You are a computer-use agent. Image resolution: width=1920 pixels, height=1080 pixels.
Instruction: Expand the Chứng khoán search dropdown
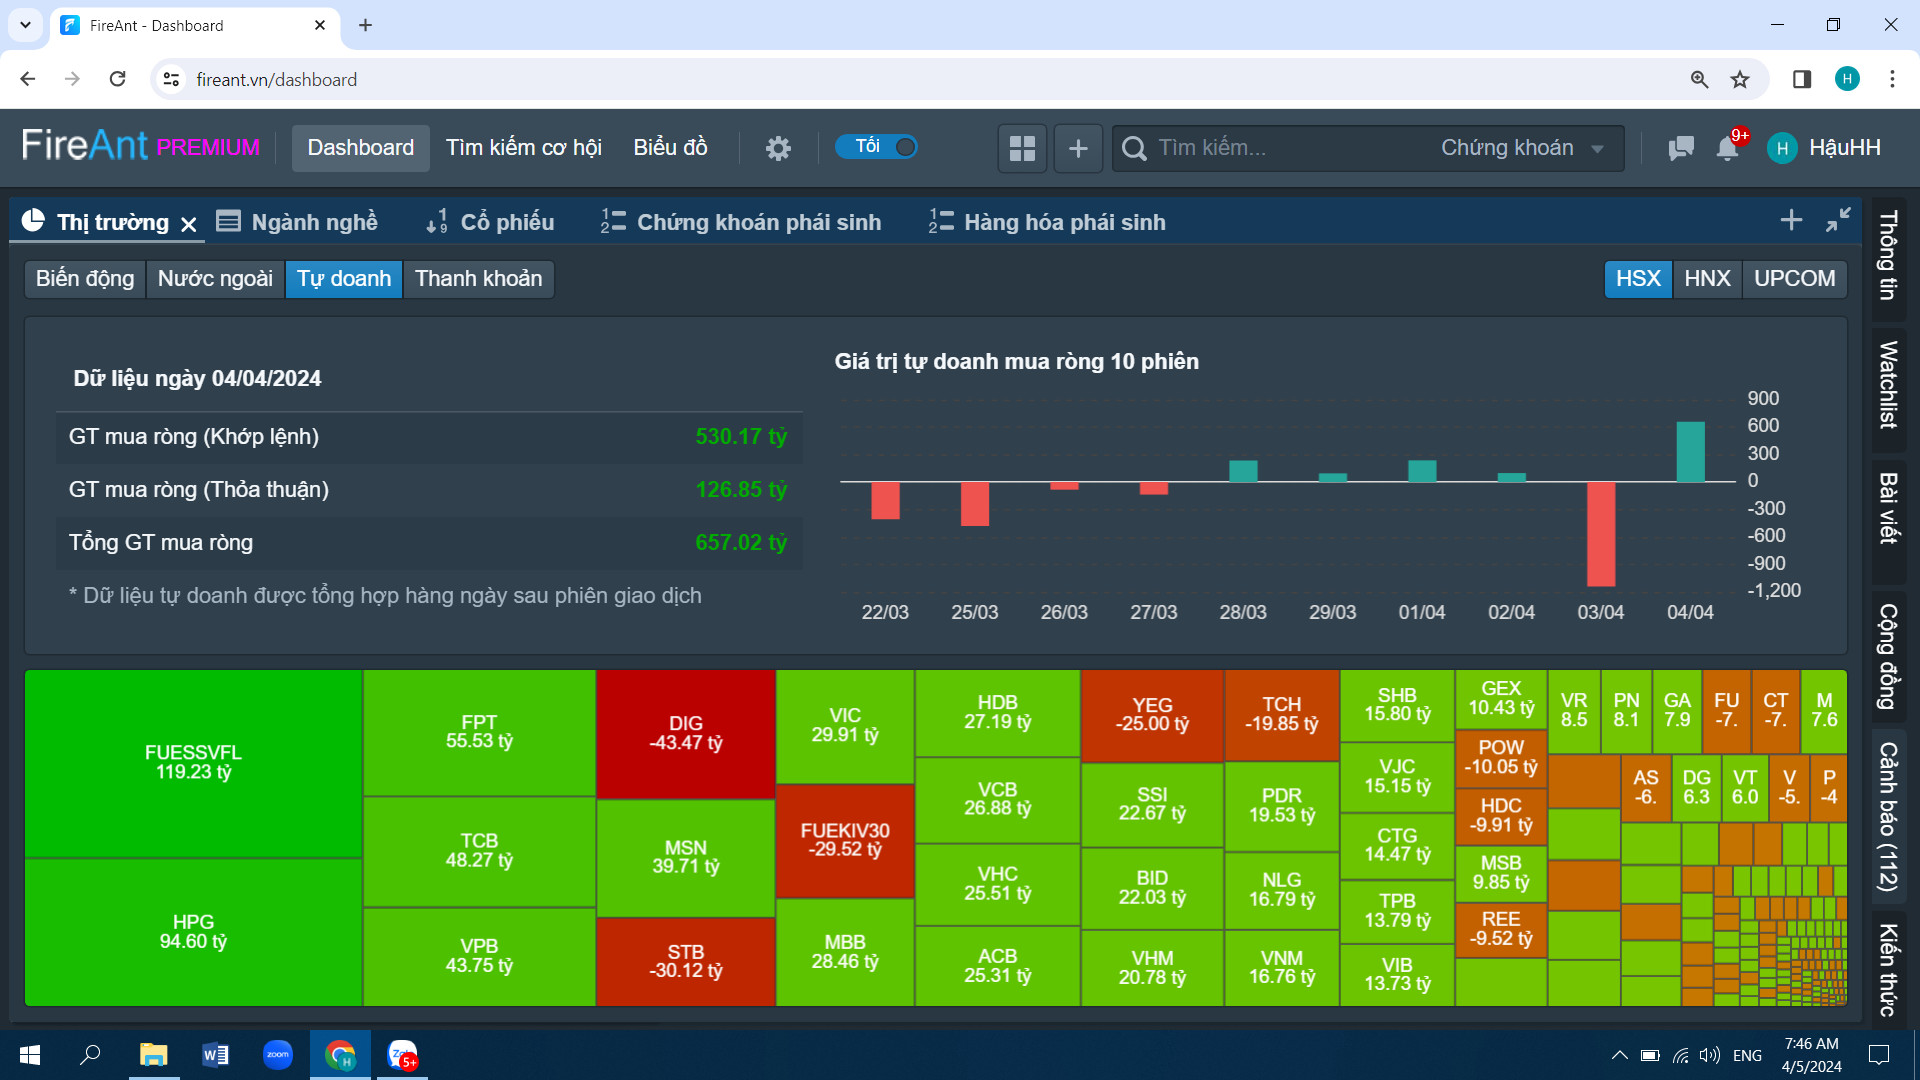(x=1523, y=148)
